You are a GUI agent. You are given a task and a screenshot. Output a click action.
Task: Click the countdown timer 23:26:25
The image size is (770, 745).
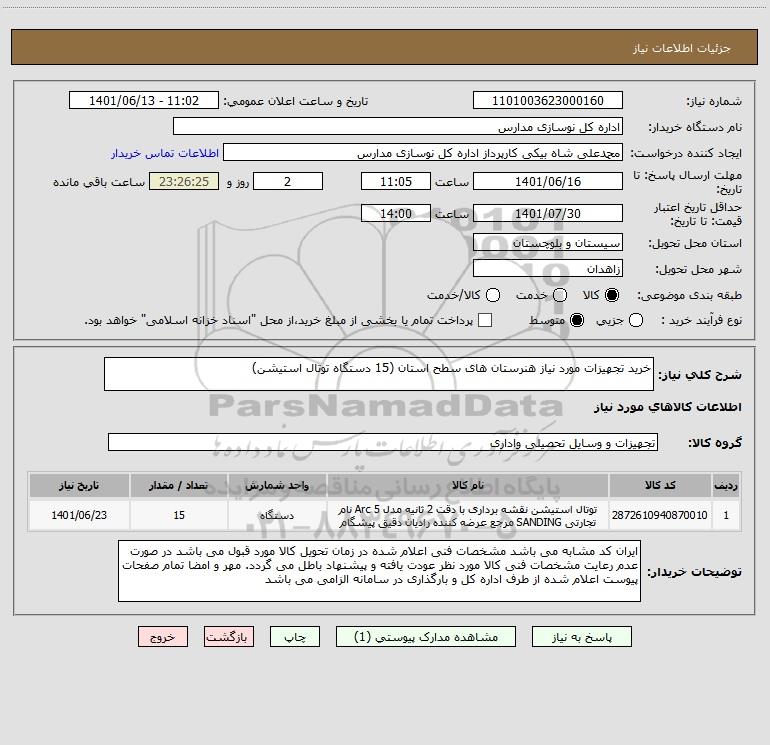[184, 181]
